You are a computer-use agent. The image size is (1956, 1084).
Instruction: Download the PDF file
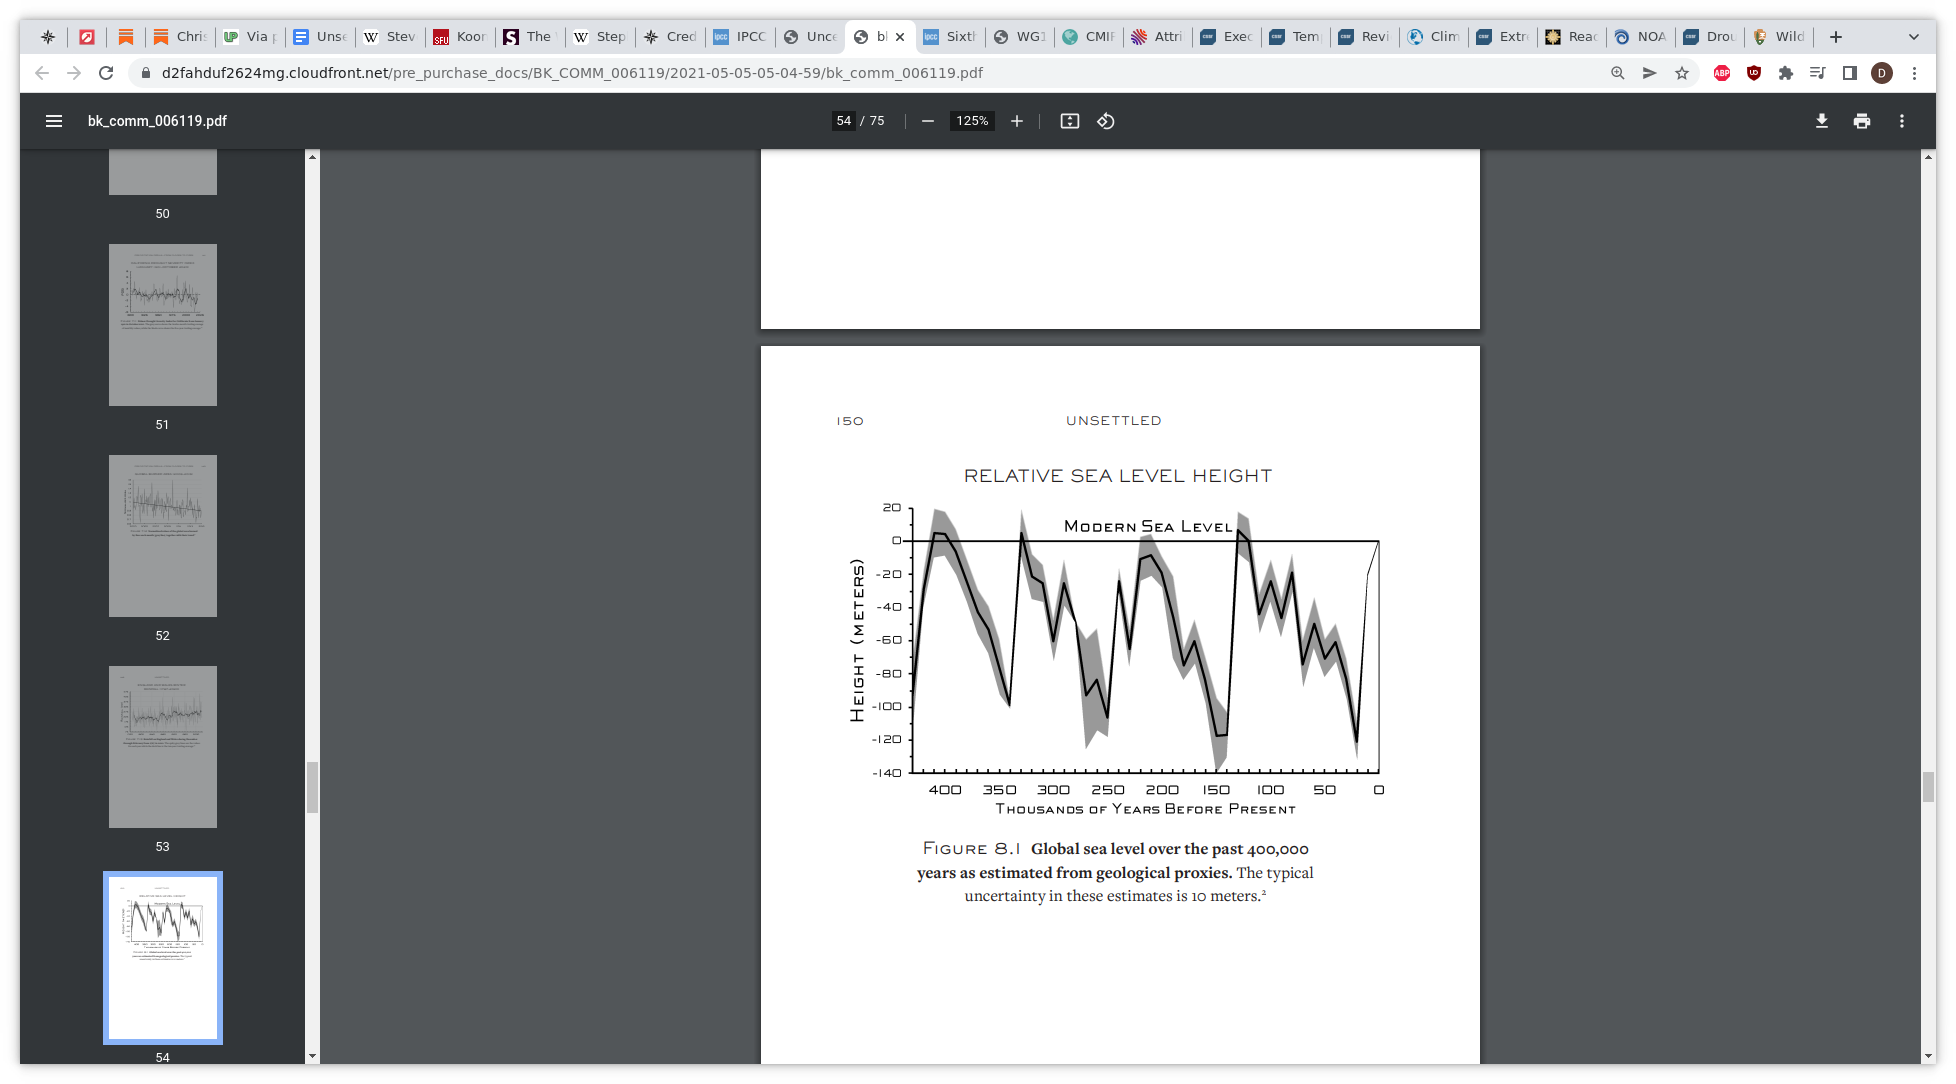tap(1822, 121)
